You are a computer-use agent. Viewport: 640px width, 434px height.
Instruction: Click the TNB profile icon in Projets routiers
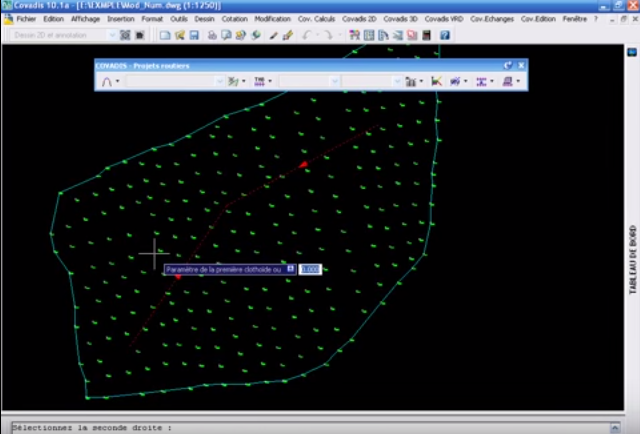pos(260,82)
